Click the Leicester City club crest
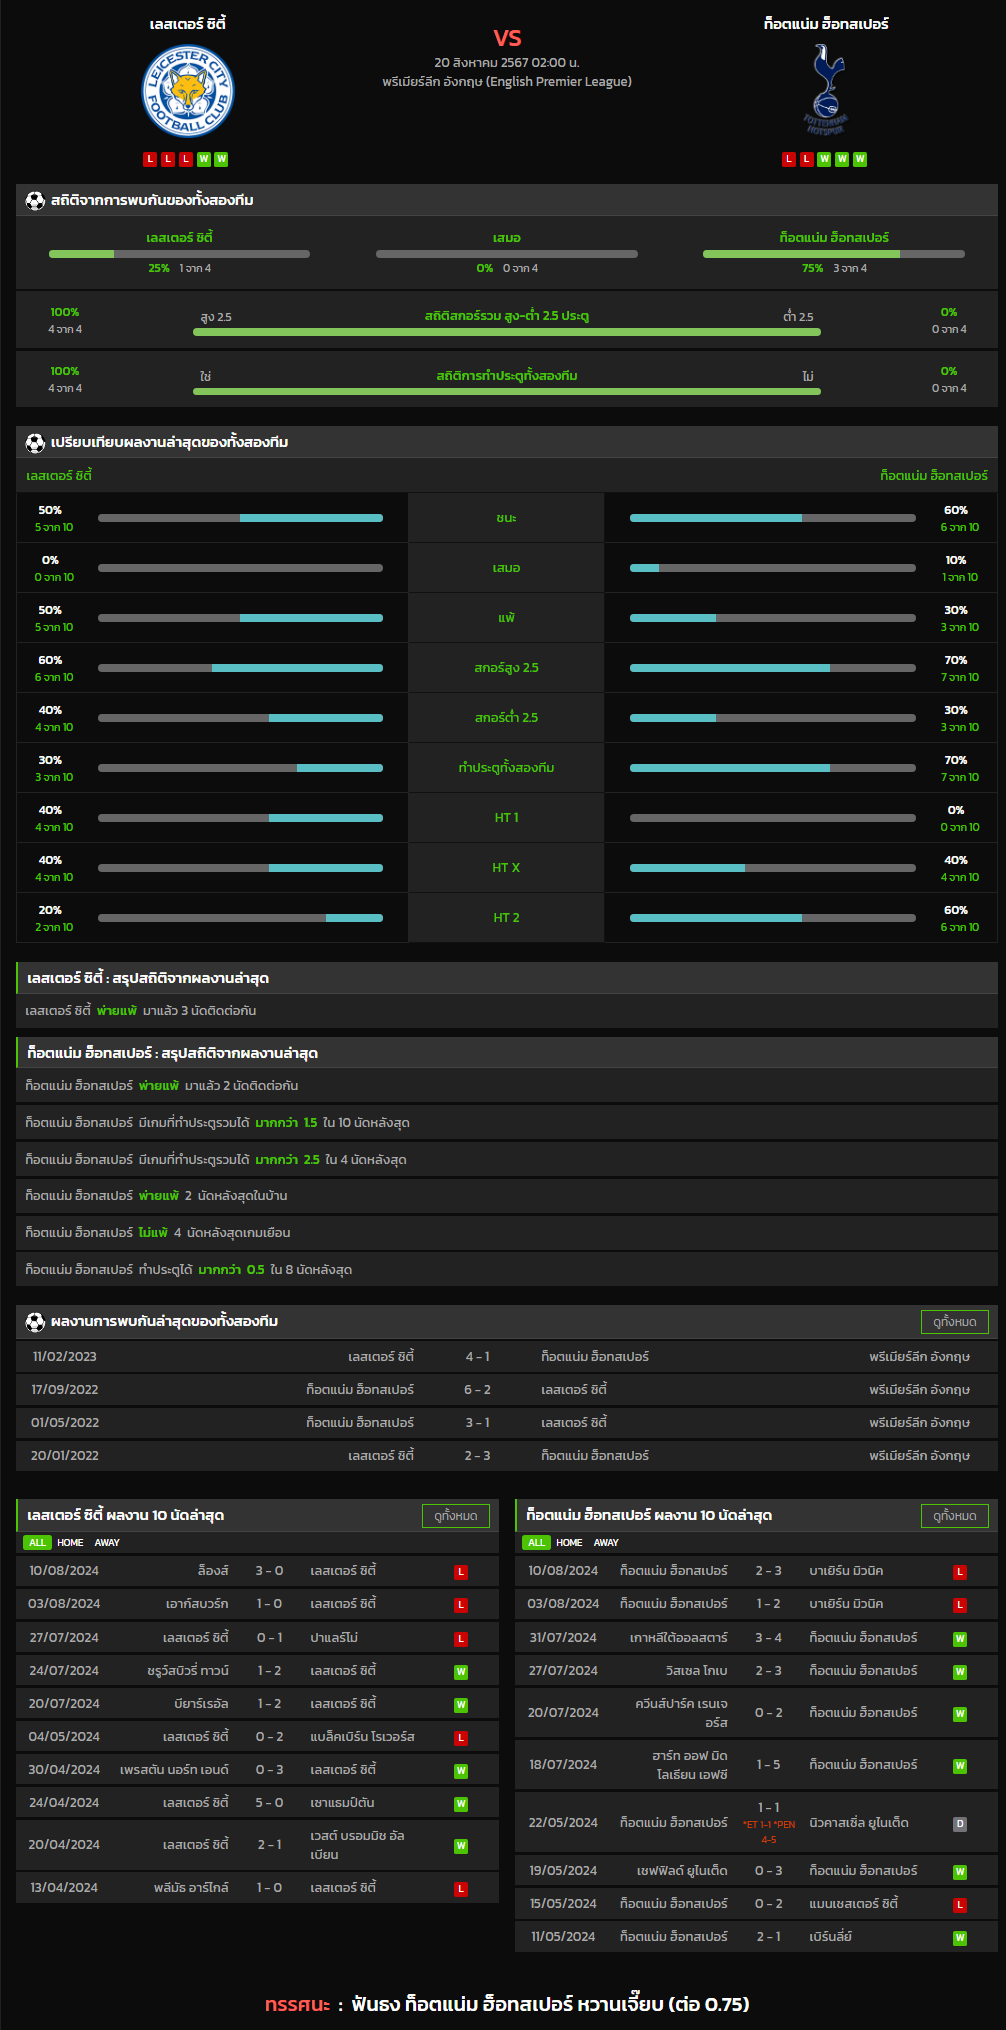 pos(188,91)
